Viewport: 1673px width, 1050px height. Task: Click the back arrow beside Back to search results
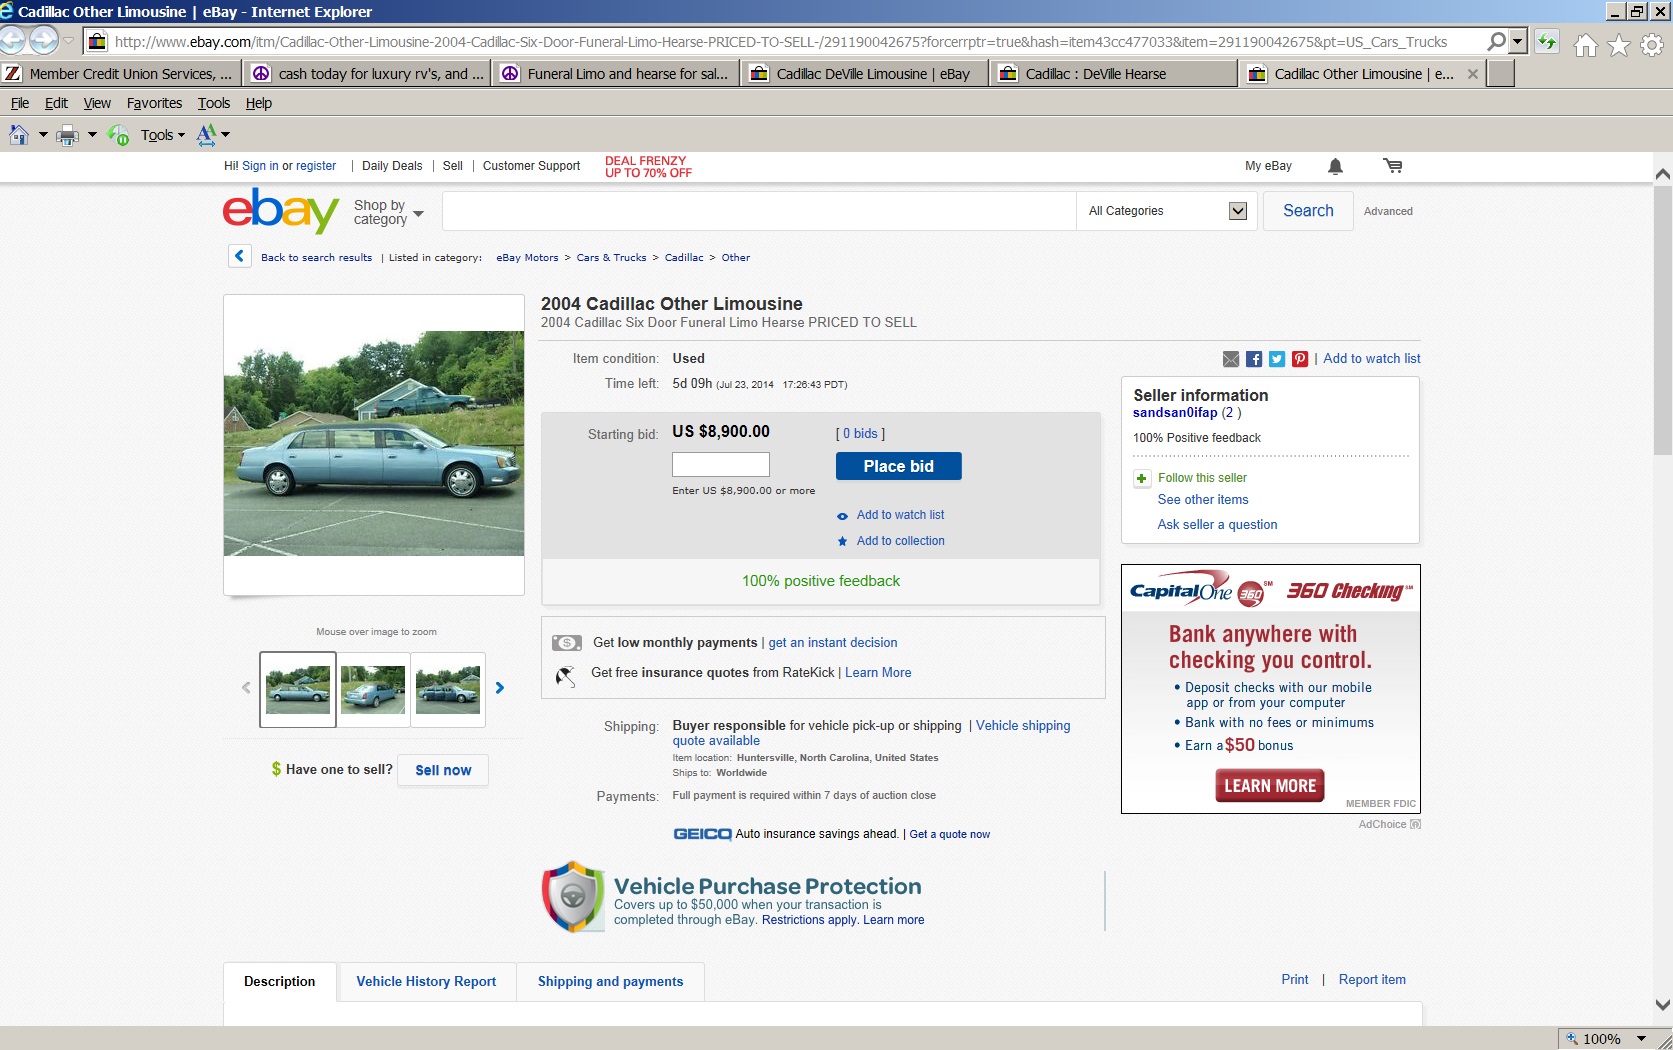pos(240,256)
